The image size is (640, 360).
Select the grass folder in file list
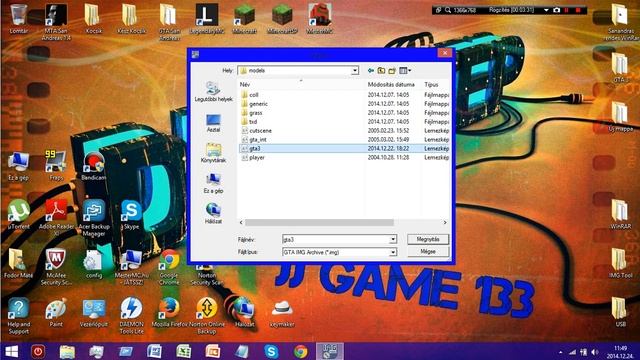256,113
